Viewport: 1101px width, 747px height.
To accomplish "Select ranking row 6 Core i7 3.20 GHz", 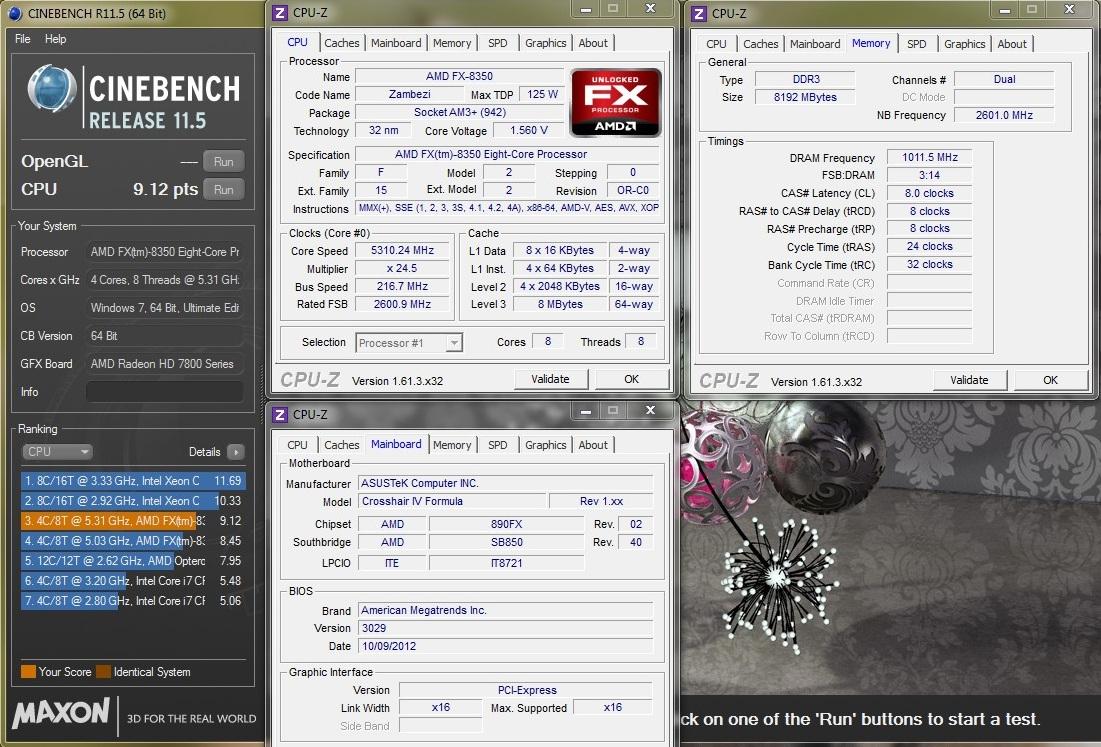I will click(x=133, y=581).
